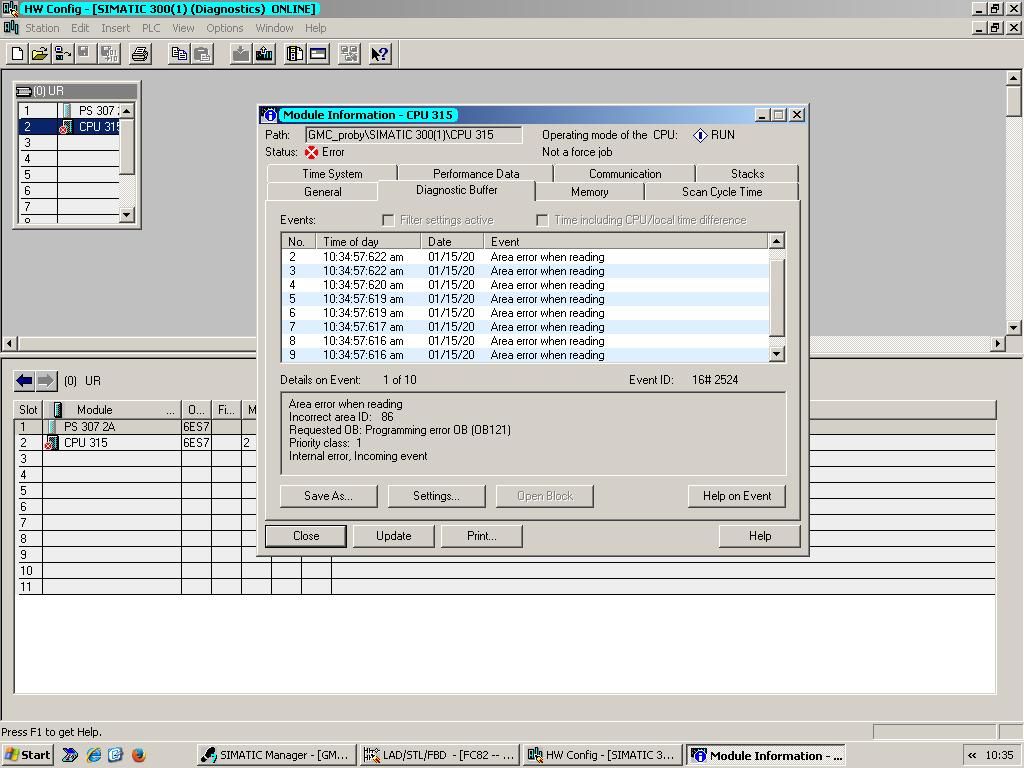Click CPU 315 module icon in rack view

pos(66,126)
